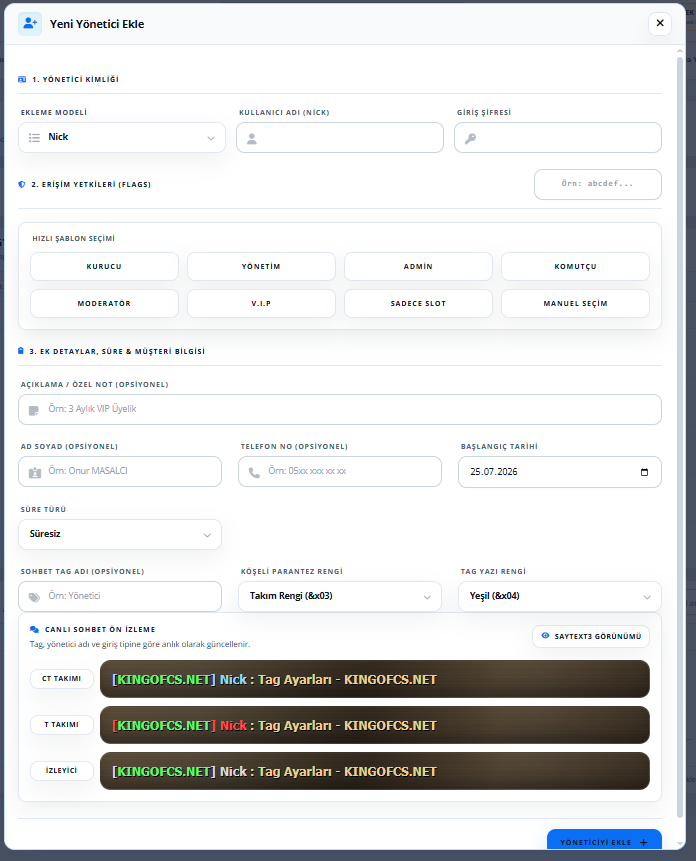Image resolution: width=696 pixels, height=861 pixels.
Task: Apply the ADMİN quick template
Action: pos(418,266)
